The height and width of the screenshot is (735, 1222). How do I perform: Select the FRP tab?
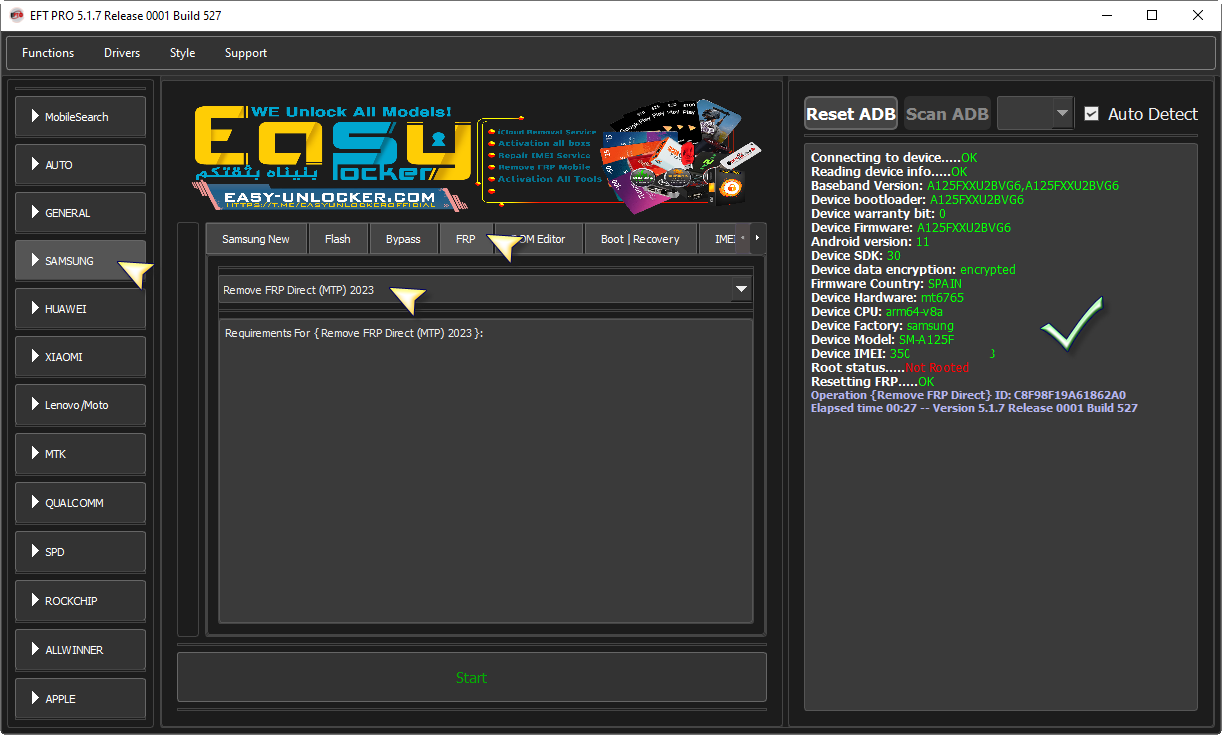pyautogui.click(x=466, y=239)
